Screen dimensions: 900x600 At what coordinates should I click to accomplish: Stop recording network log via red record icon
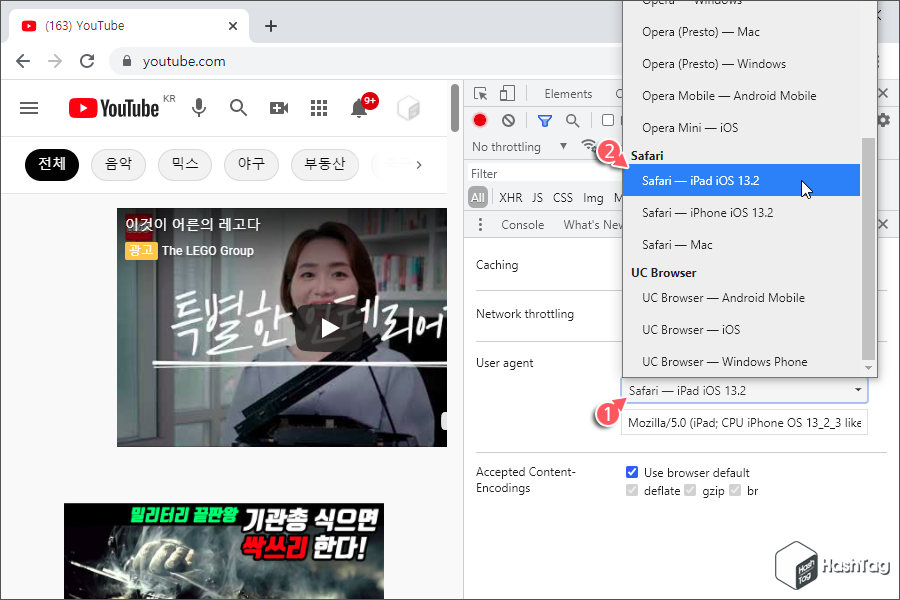point(480,119)
